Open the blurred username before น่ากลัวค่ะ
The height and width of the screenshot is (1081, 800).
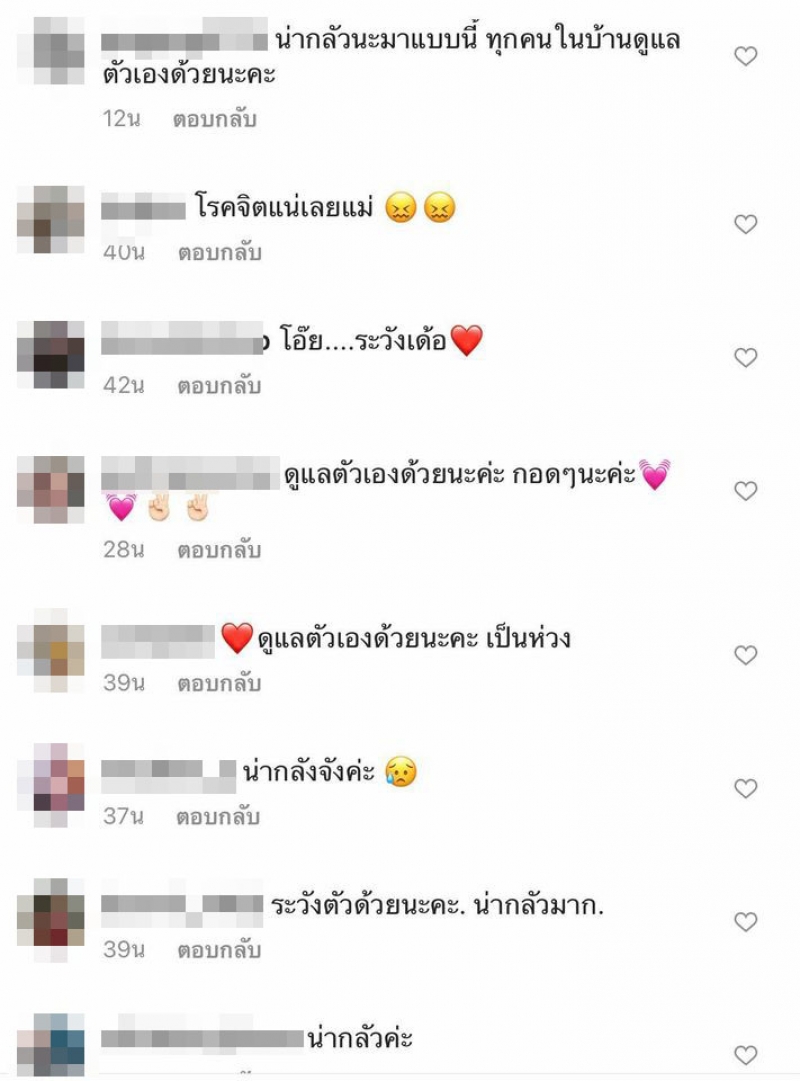click(202, 1038)
